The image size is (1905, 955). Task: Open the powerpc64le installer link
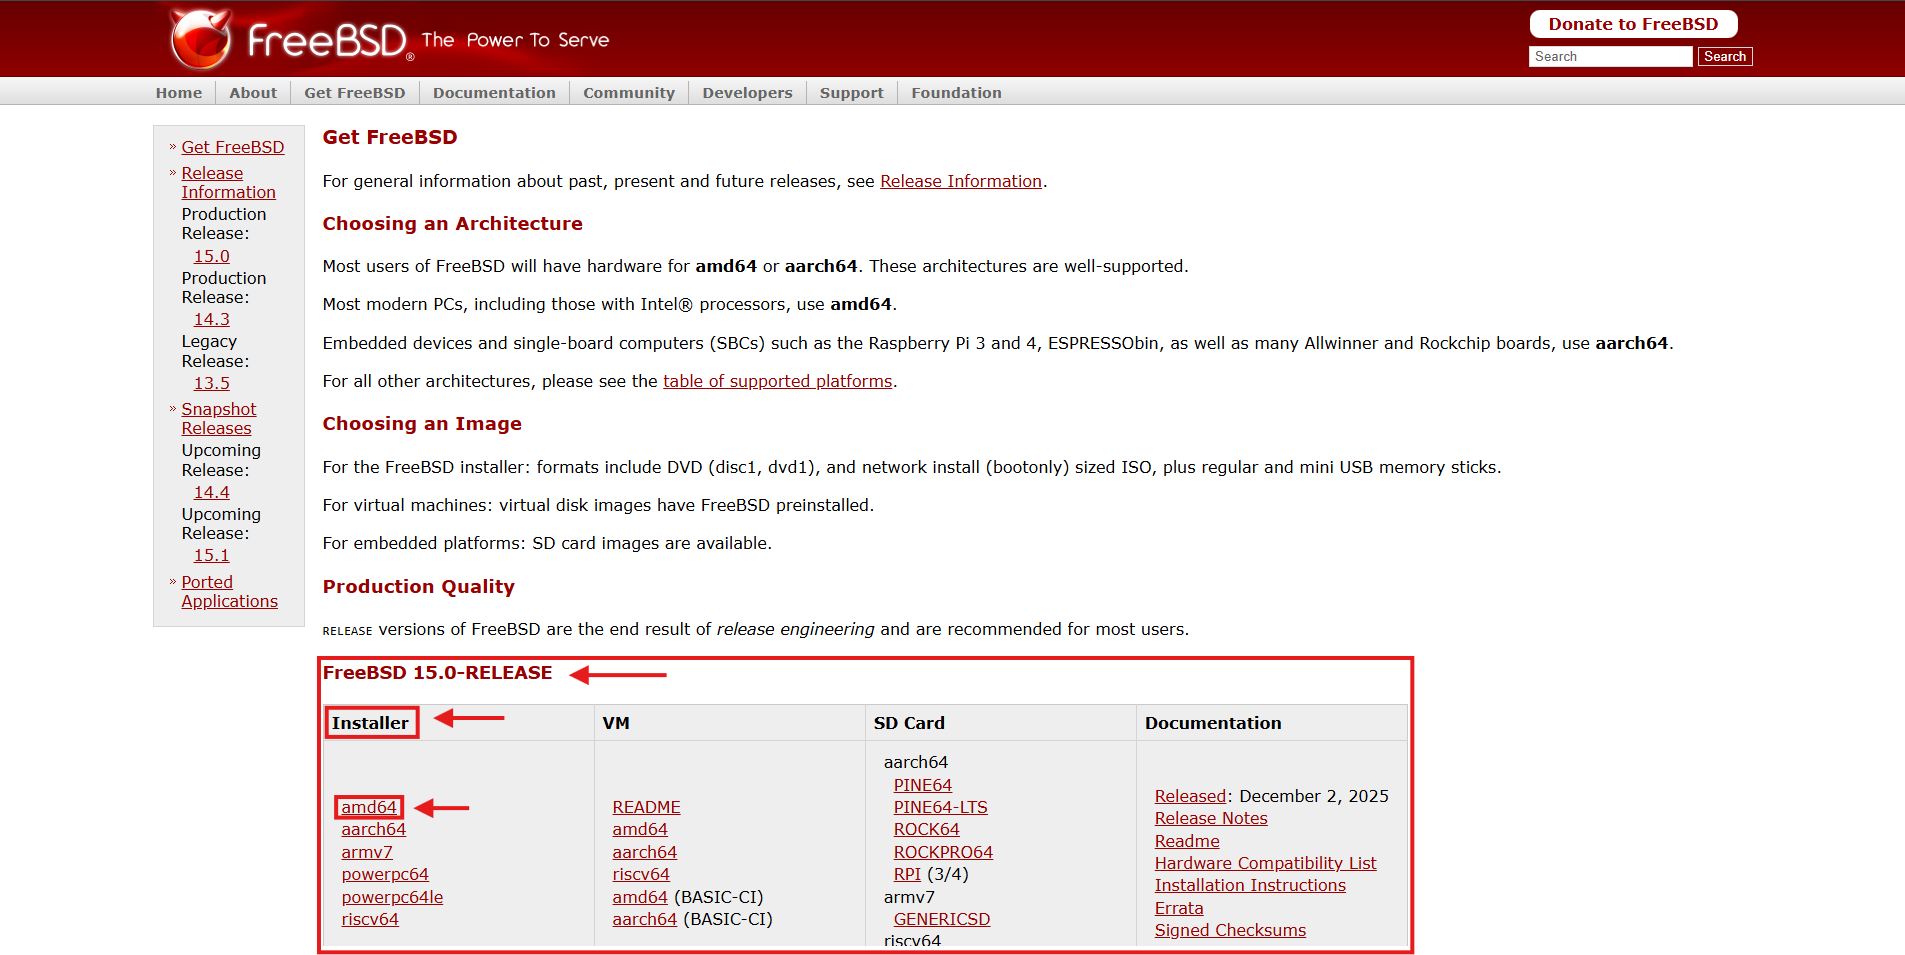click(x=392, y=898)
